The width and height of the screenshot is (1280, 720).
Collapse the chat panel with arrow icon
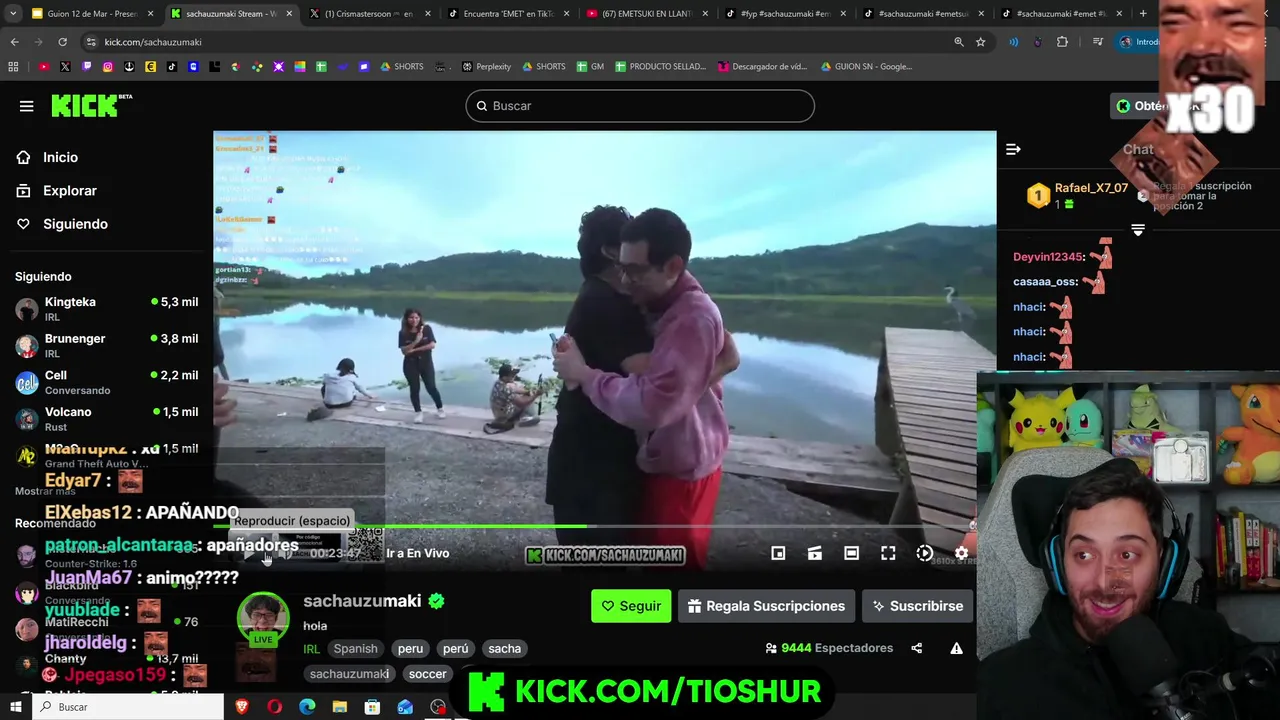click(1013, 149)
